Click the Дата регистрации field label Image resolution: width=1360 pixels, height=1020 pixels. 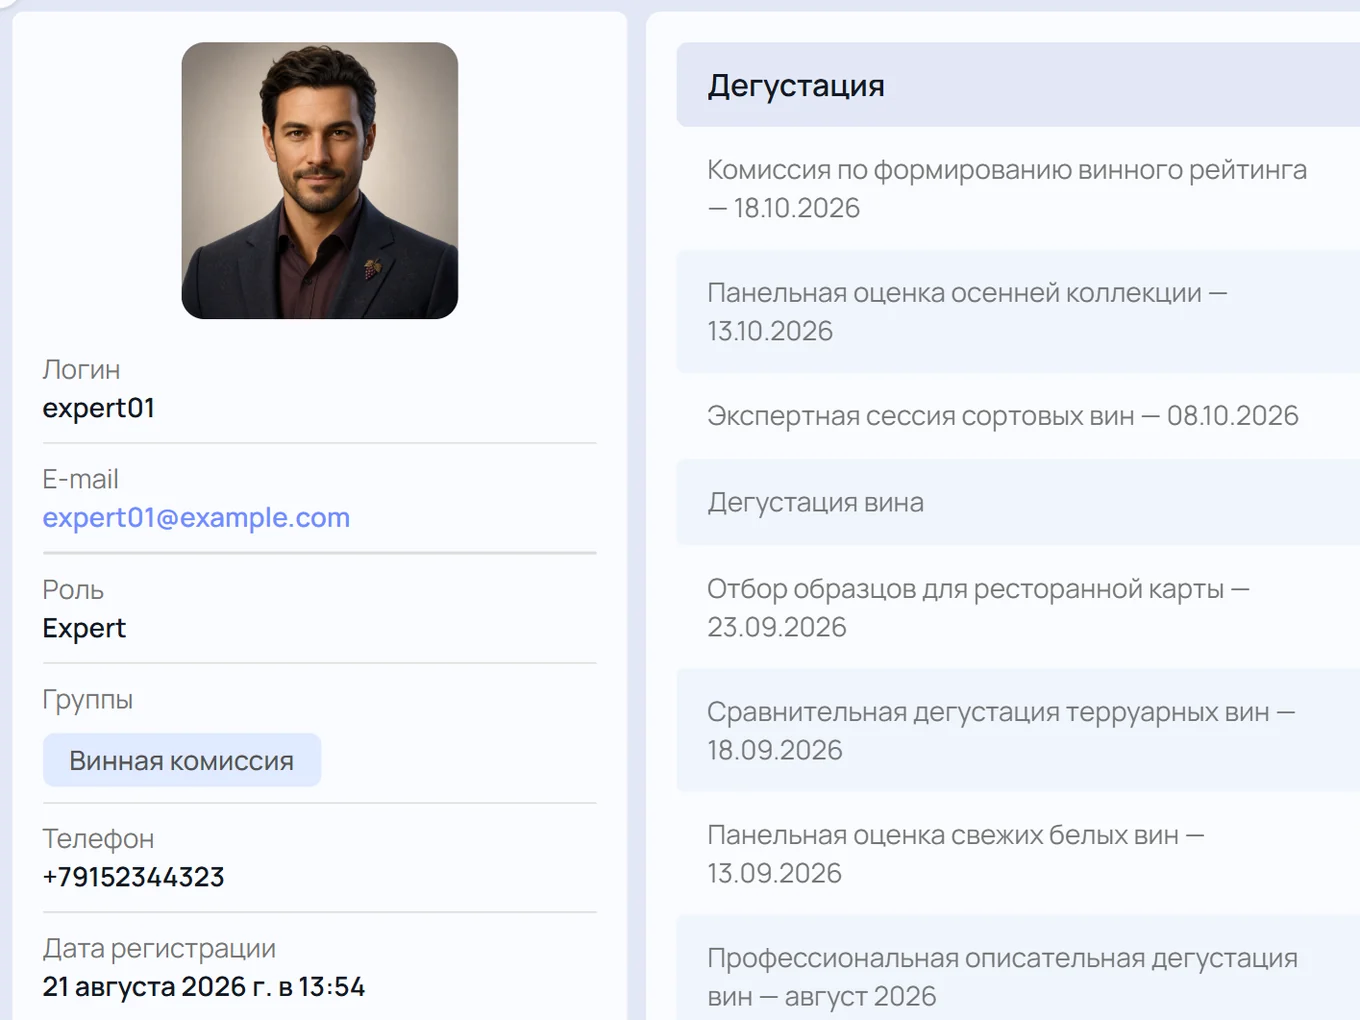(159, 948)
